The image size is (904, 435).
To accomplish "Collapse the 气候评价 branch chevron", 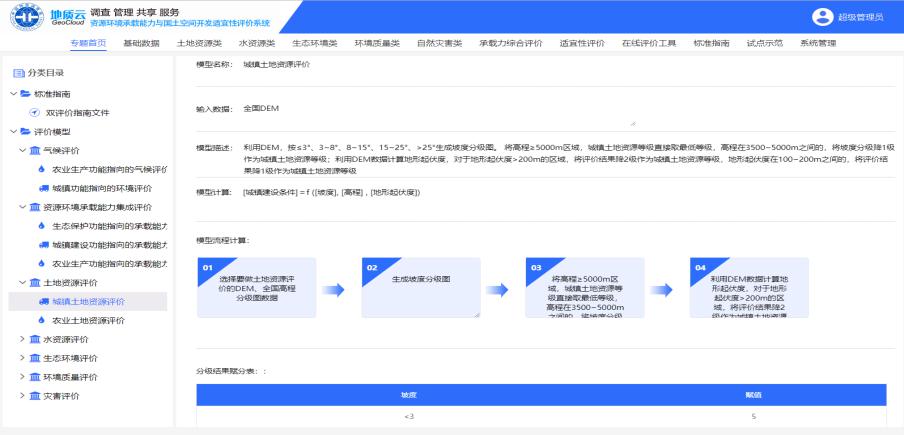I will (x=22, y=150).
